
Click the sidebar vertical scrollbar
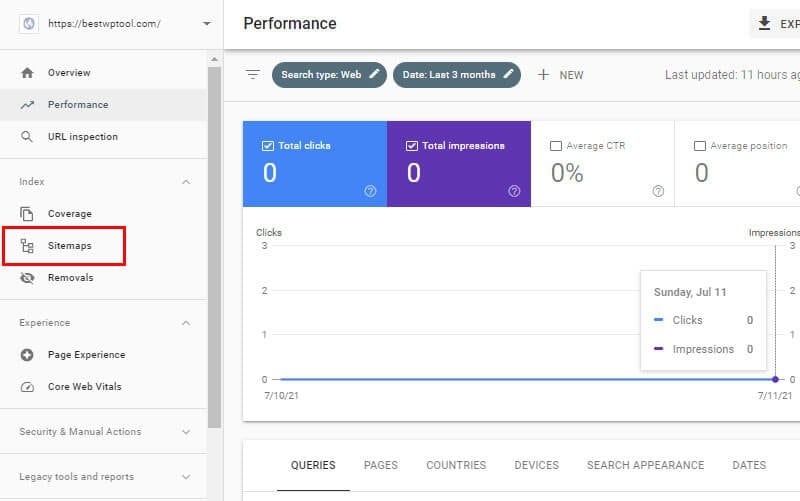point(214,247)
